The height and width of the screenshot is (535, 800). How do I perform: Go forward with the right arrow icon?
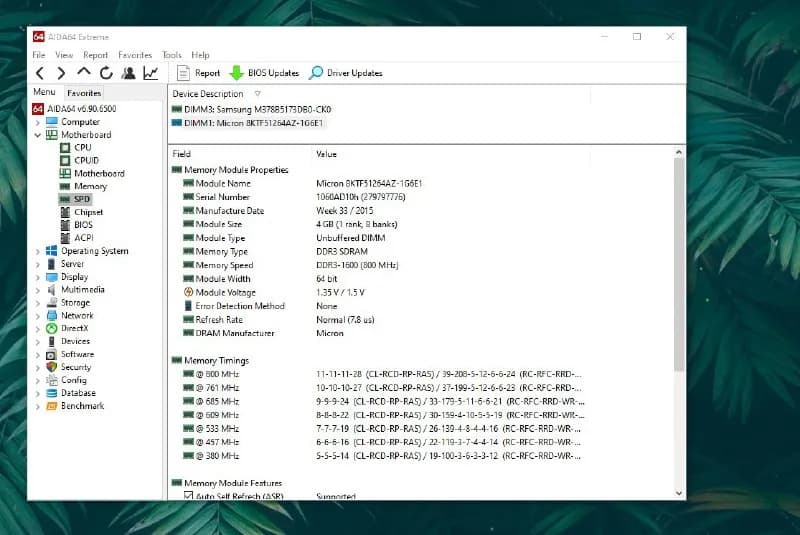coord(61,73)
